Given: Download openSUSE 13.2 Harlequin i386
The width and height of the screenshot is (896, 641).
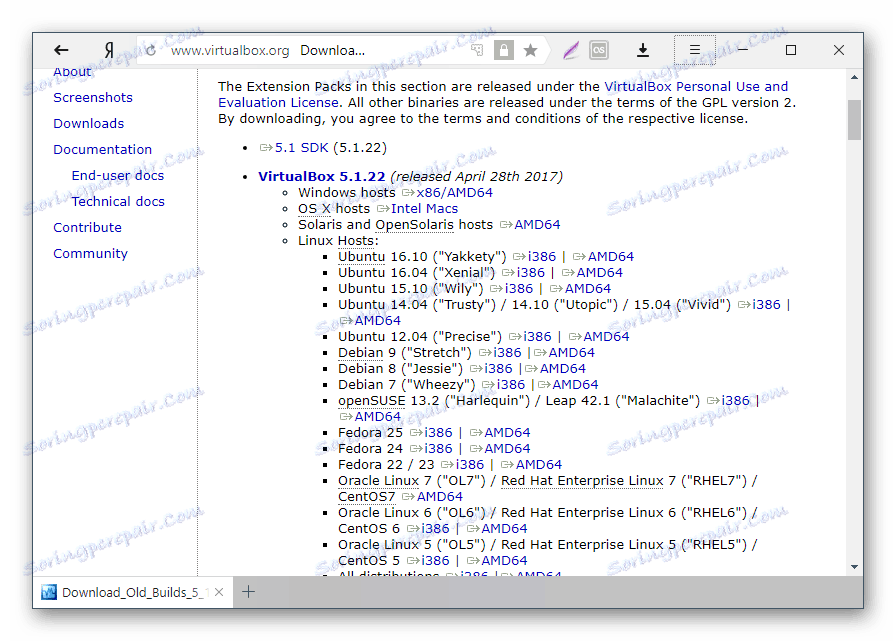Looking at the screenshot, I should click(735, 400).
